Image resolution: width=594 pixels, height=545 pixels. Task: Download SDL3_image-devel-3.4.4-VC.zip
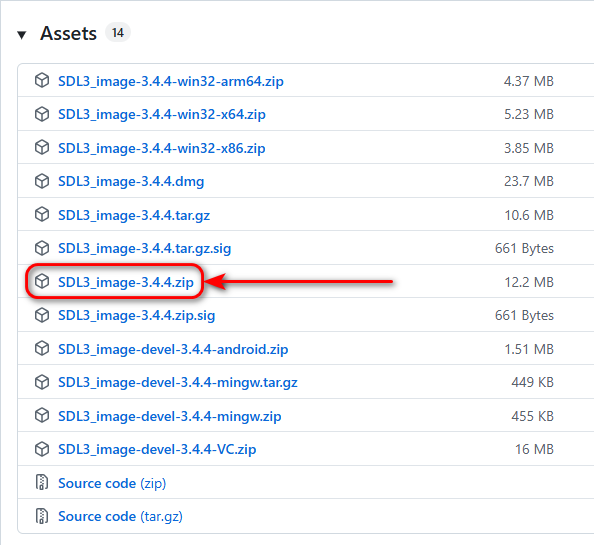pyautogui.click(x=157, y=449)
